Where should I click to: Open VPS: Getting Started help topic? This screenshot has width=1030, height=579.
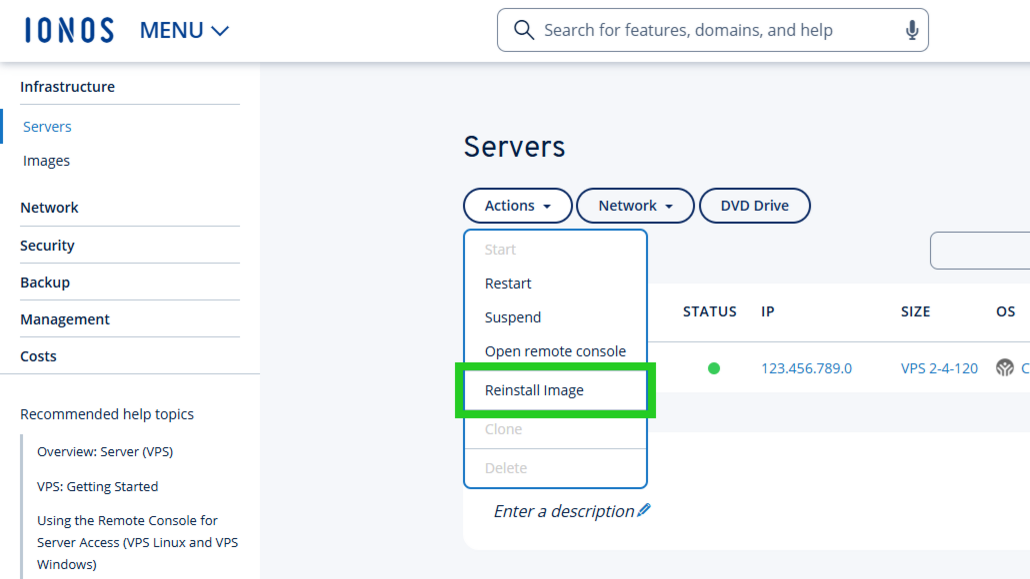tap(97, 486)
